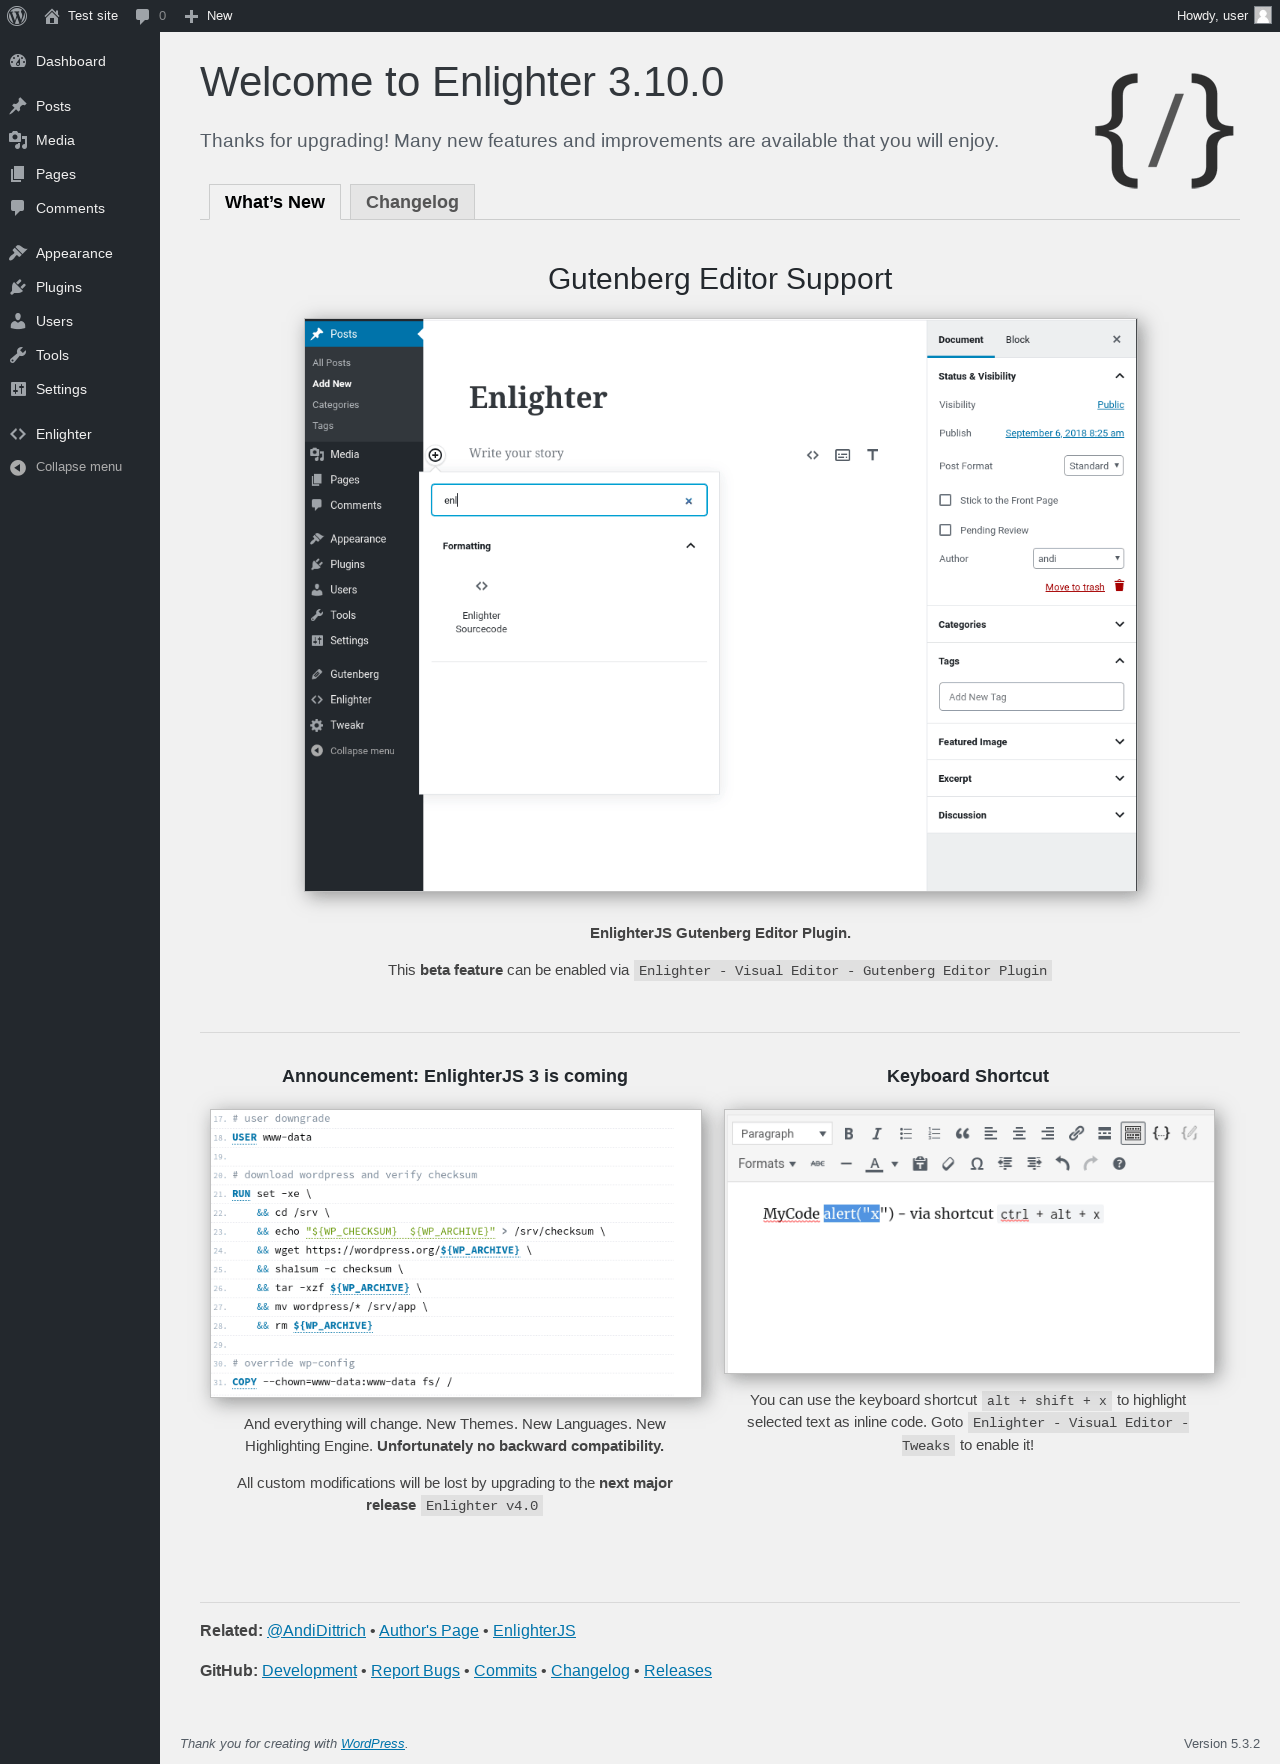Click the bulleted list icon in the editor toolbar image
This screenshot has height=1764, width=1280.
(906, 1133)
